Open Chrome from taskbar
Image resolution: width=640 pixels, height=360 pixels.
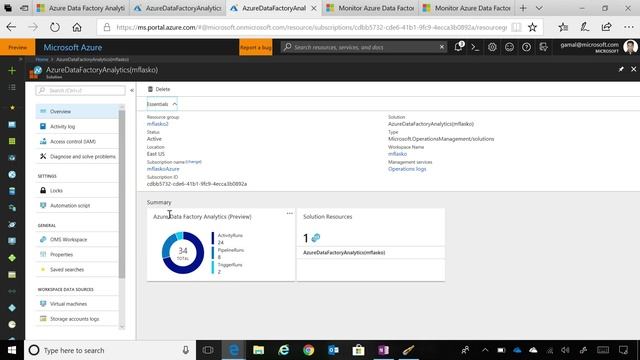pos(309,350)
